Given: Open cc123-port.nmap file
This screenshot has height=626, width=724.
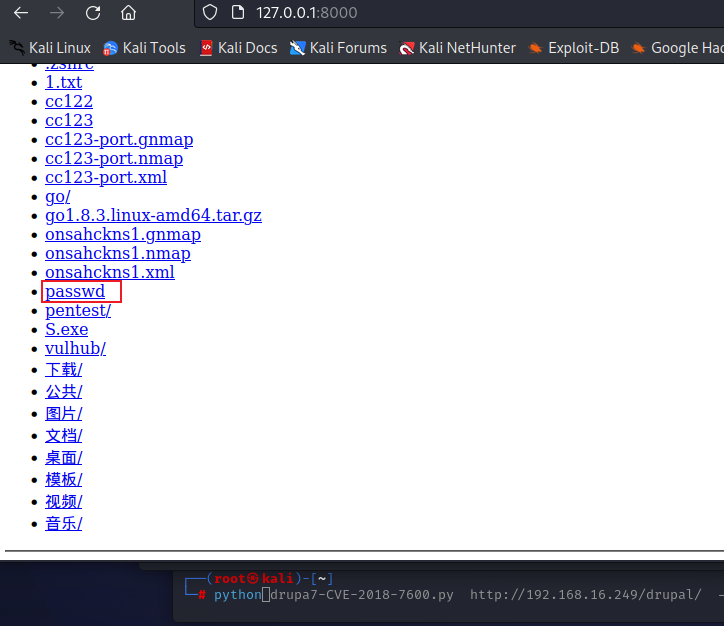Looking at the screenshot, I should tap(114, 158).
